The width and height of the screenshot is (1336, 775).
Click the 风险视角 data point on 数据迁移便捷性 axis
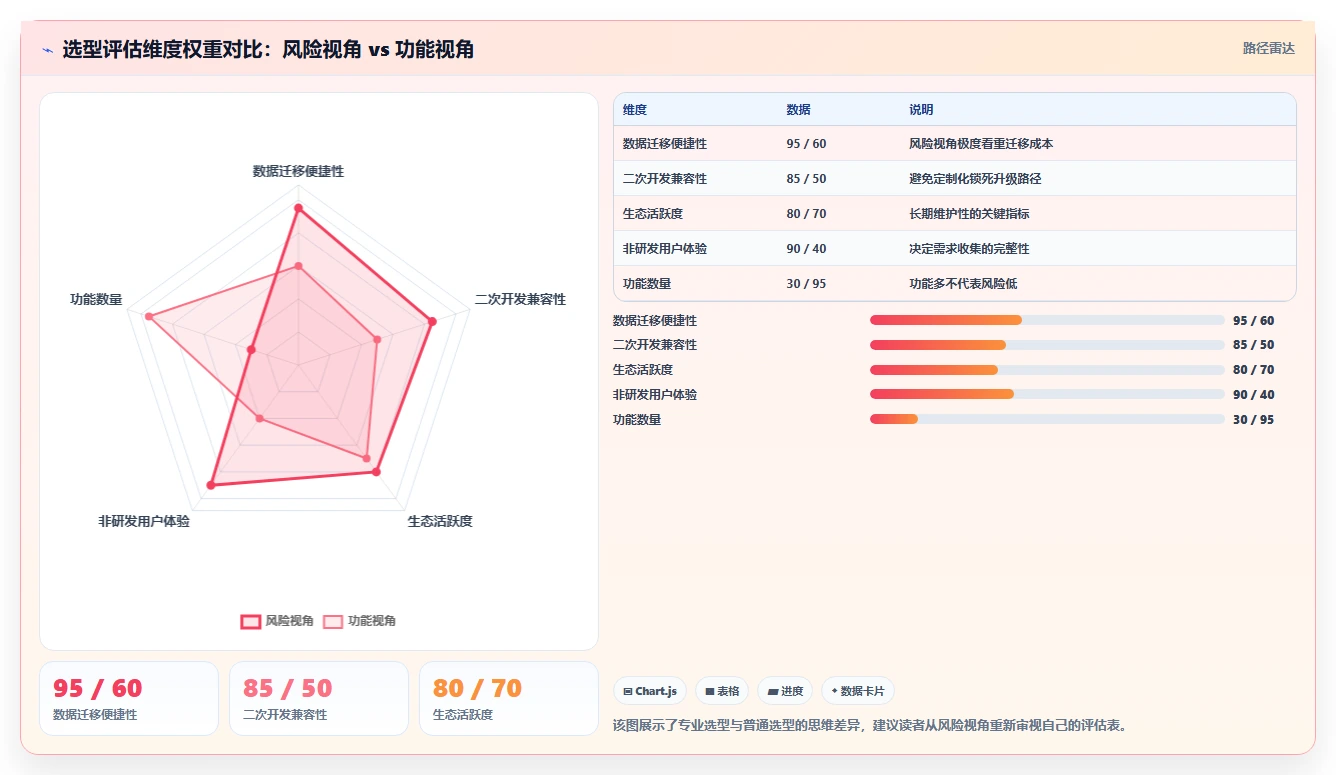pos(298,208)
